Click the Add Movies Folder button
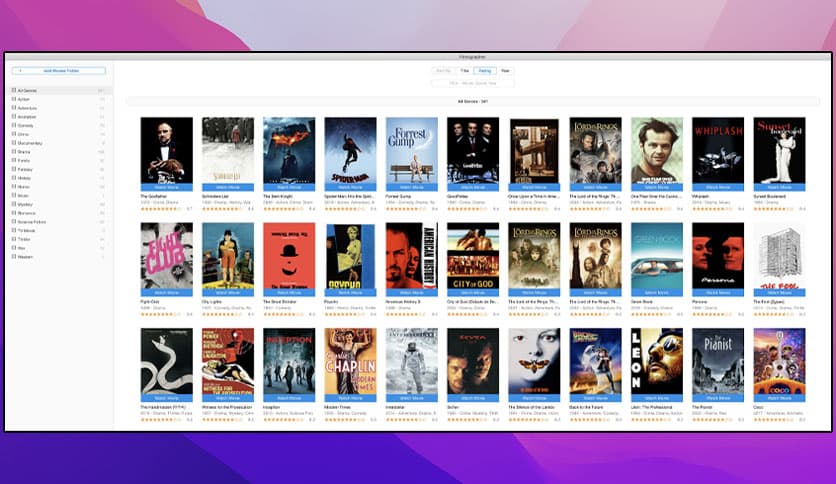This screenshot has width=836, height=484. (59, 70)
